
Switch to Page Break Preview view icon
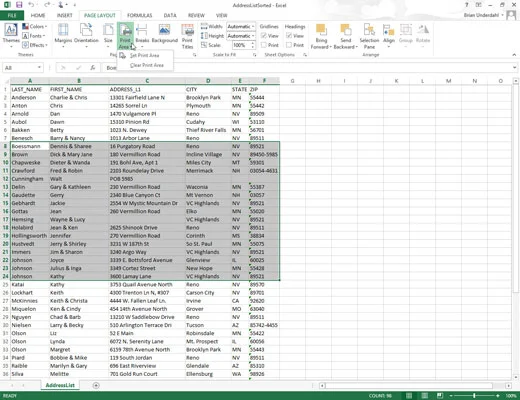point(440,396)
